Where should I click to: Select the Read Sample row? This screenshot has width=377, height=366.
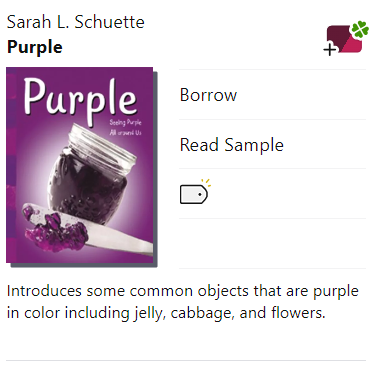click(x=272, y=144)
